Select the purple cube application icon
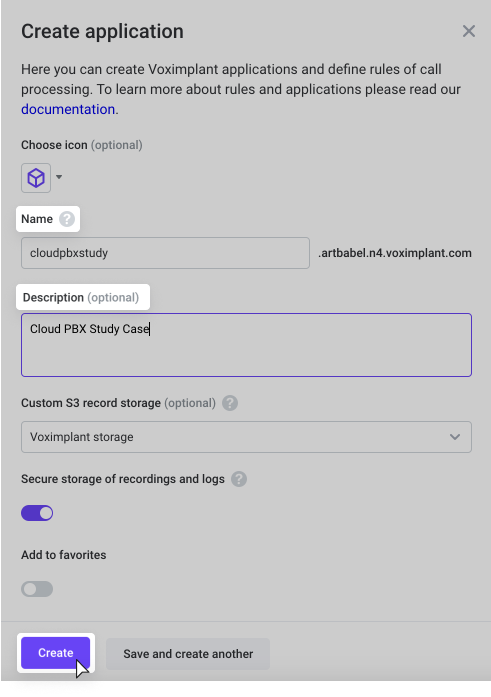The width and height of the screenshot is (491, 697). pos(36,178)
